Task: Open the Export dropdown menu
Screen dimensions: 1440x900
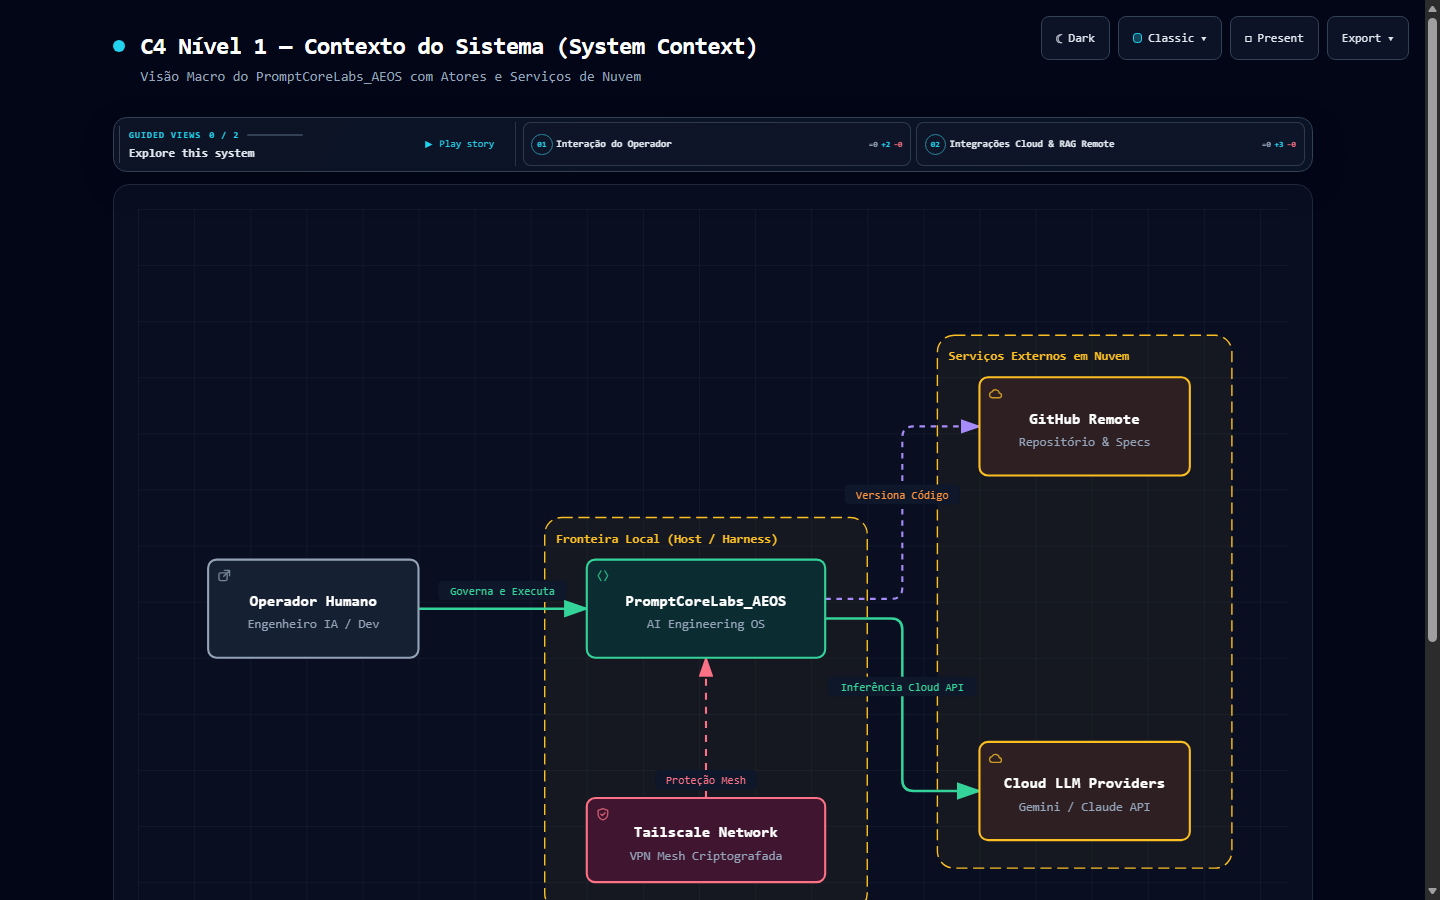Action: pos(1367,38)
